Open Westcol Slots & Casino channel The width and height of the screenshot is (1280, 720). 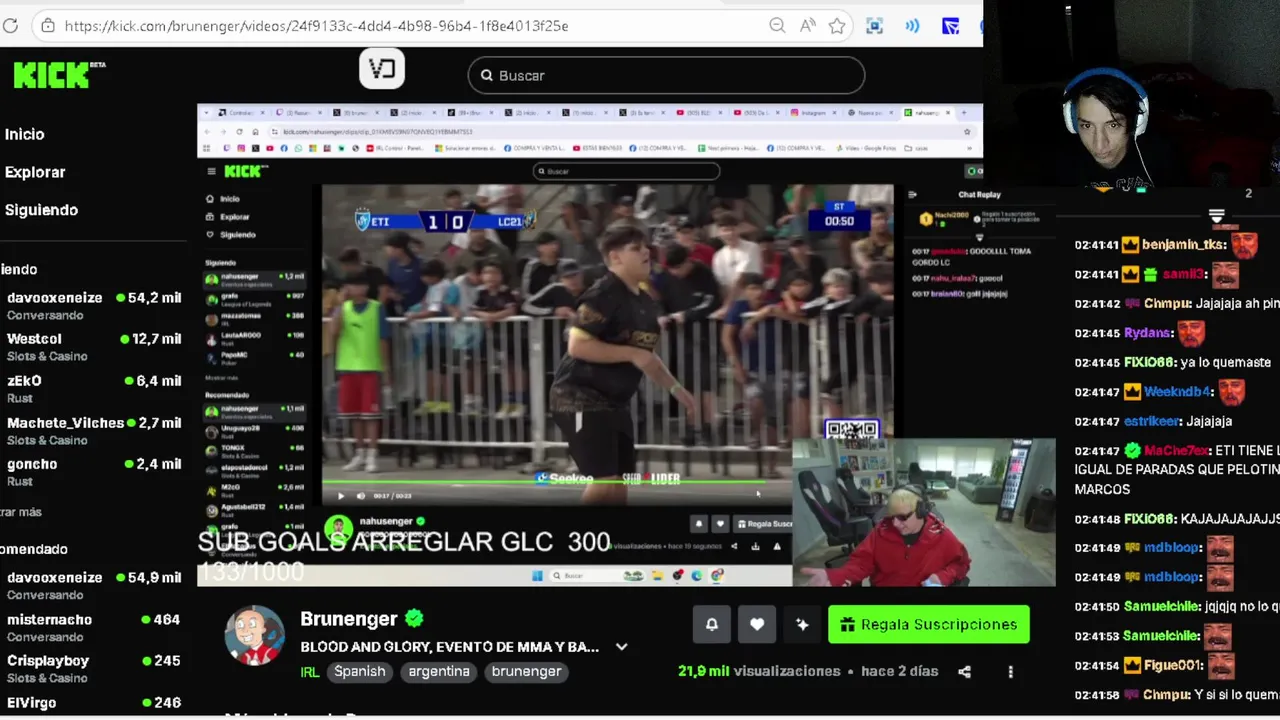(92, 347)
